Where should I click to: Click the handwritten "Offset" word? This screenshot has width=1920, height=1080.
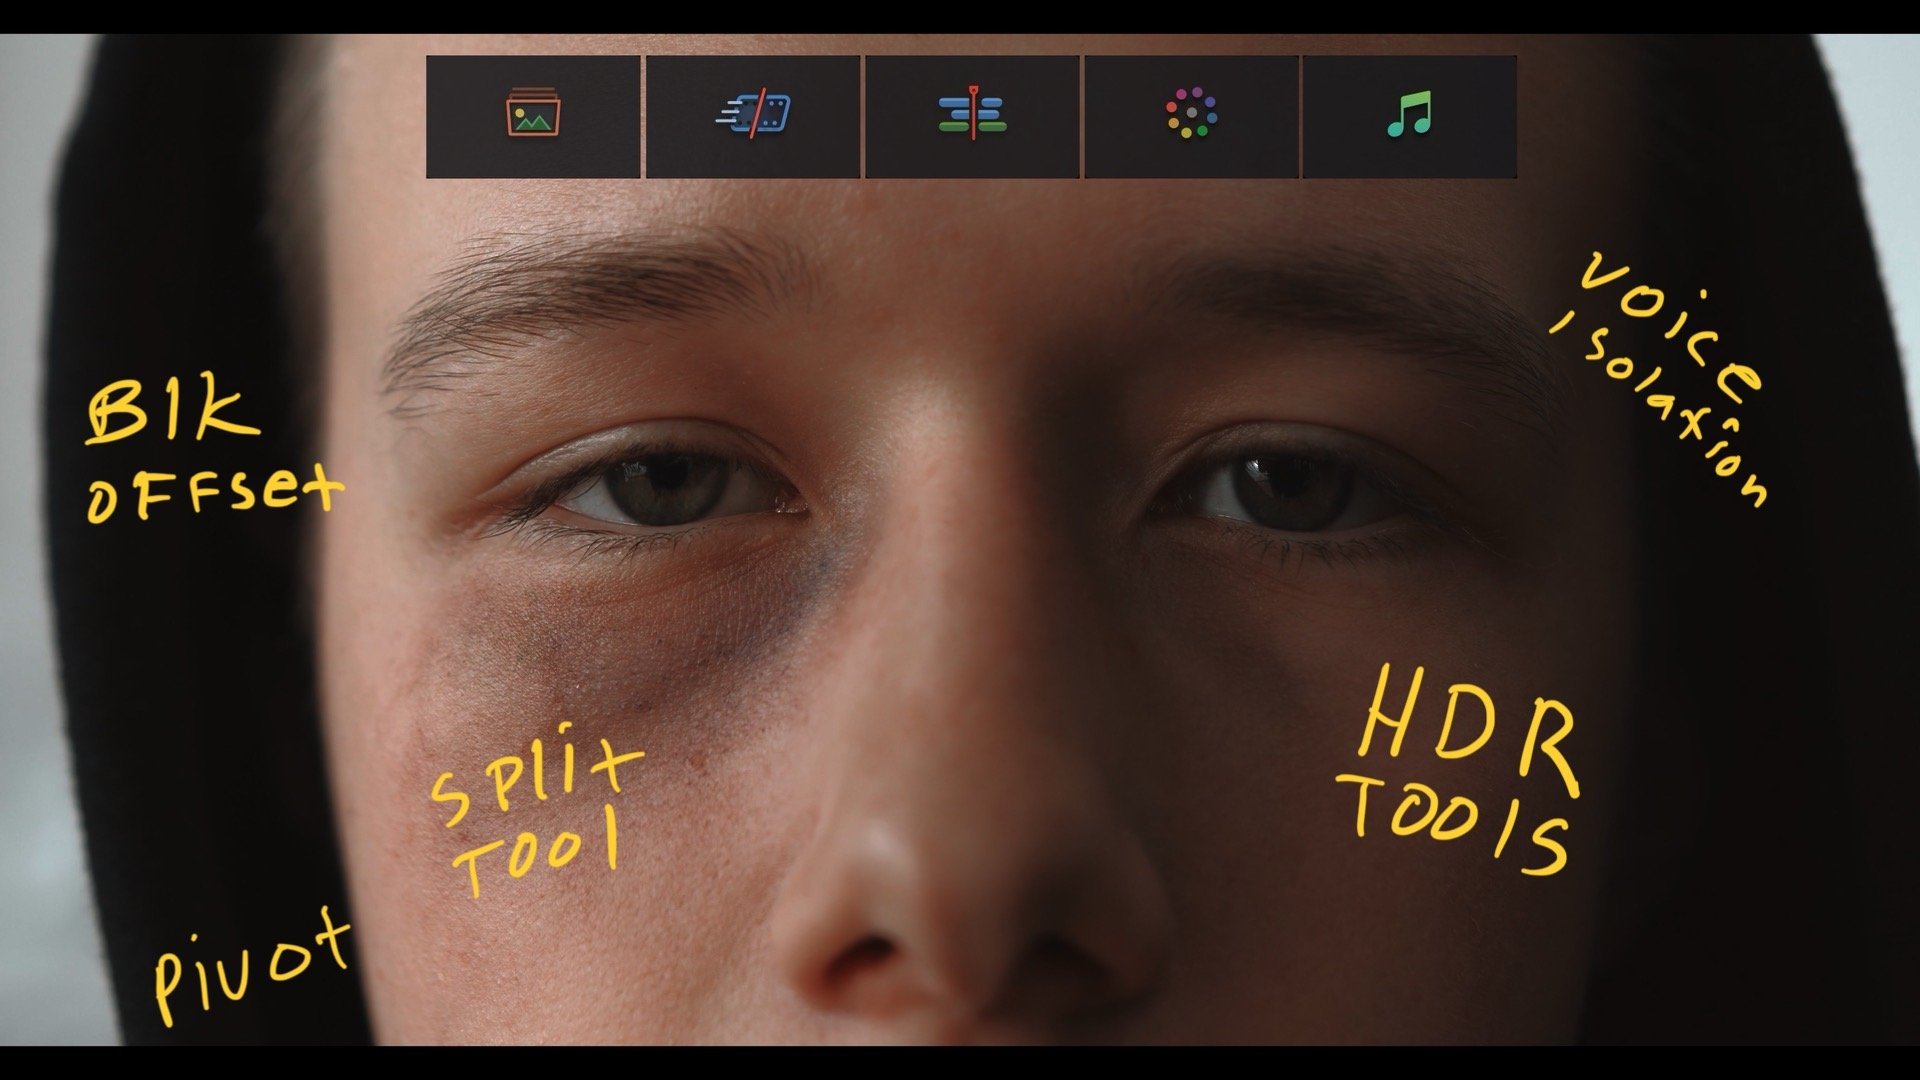(213, 493)
